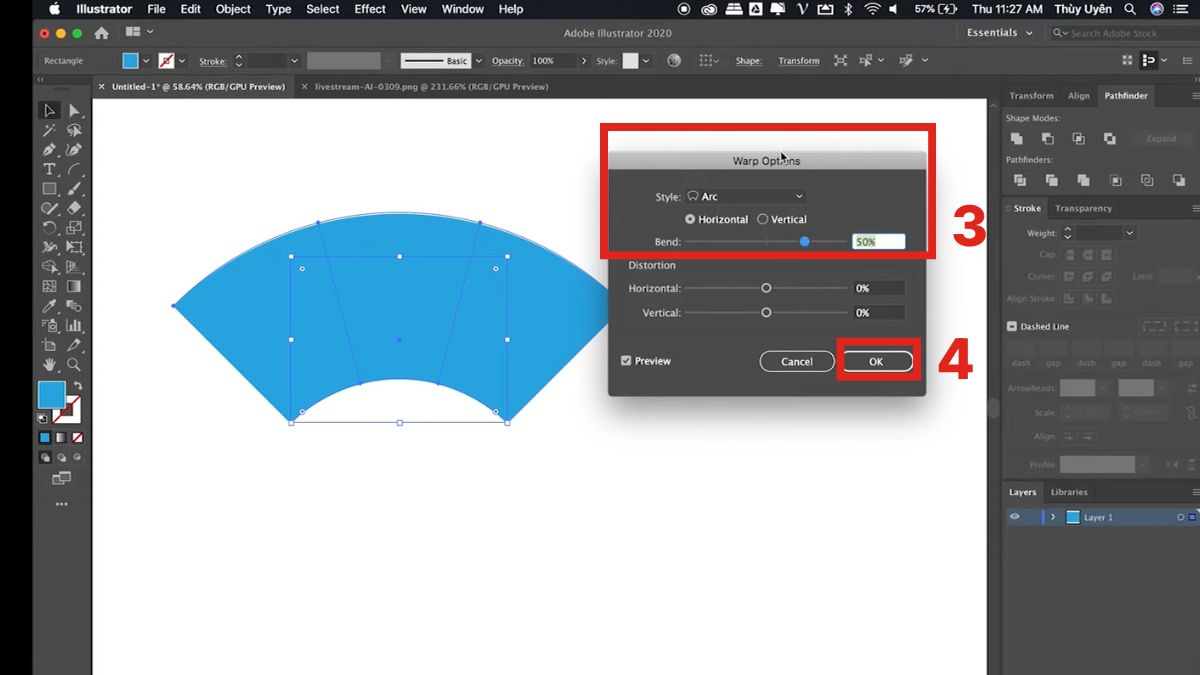Select the Gradient tool
1200x675 pixels.
pyautogui.click(x=73, y=286)
